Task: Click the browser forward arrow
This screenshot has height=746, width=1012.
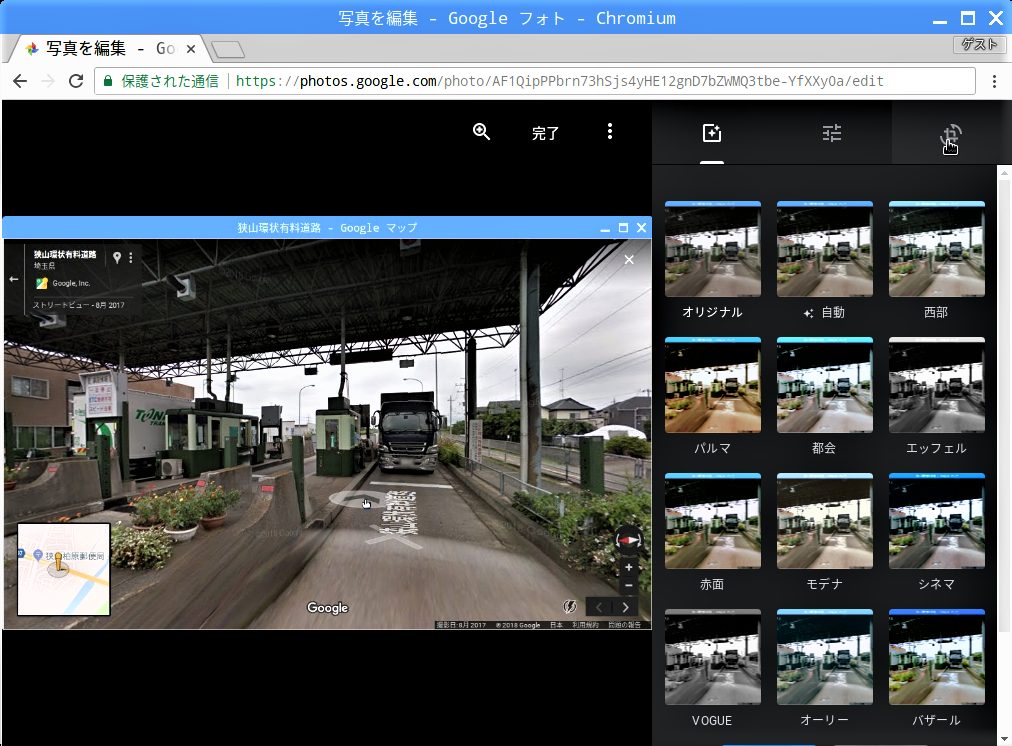Action: 48,81
